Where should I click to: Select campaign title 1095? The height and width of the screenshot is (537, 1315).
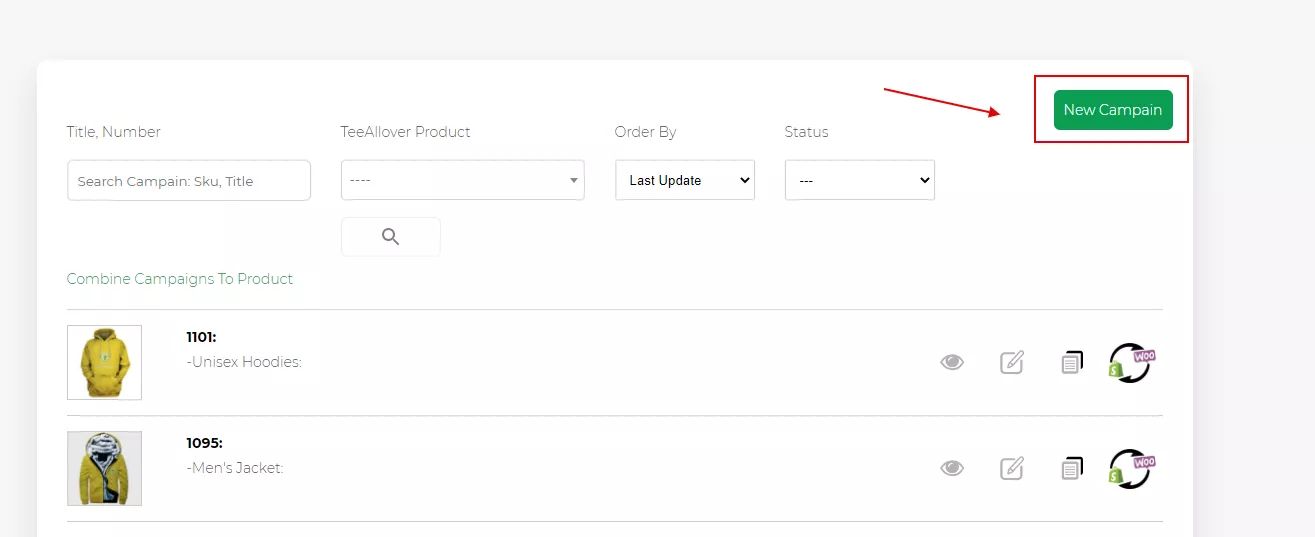tap(204, 444)
